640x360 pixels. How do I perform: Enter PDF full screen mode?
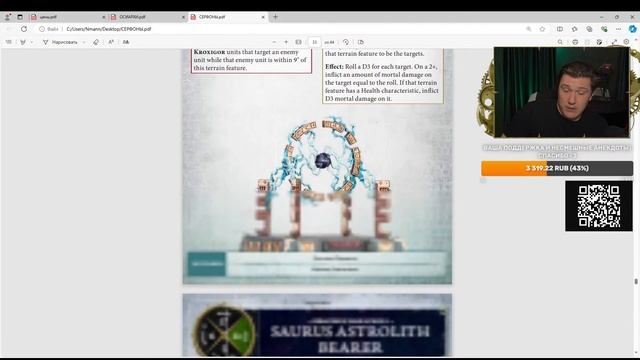coord(614,42)
